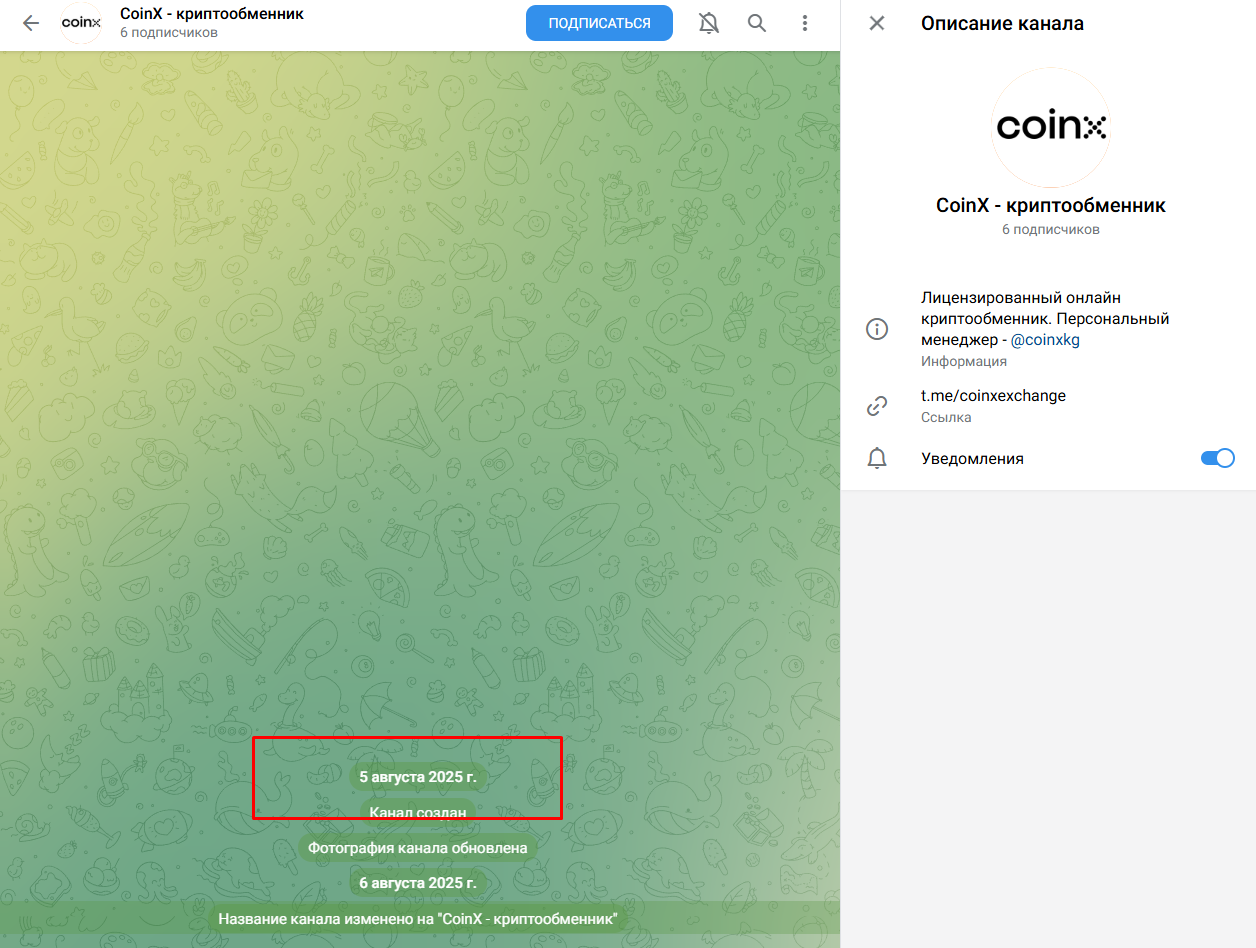
Task: Click the Фотография канала обновлена message
Action: click(x=418, y=848)
